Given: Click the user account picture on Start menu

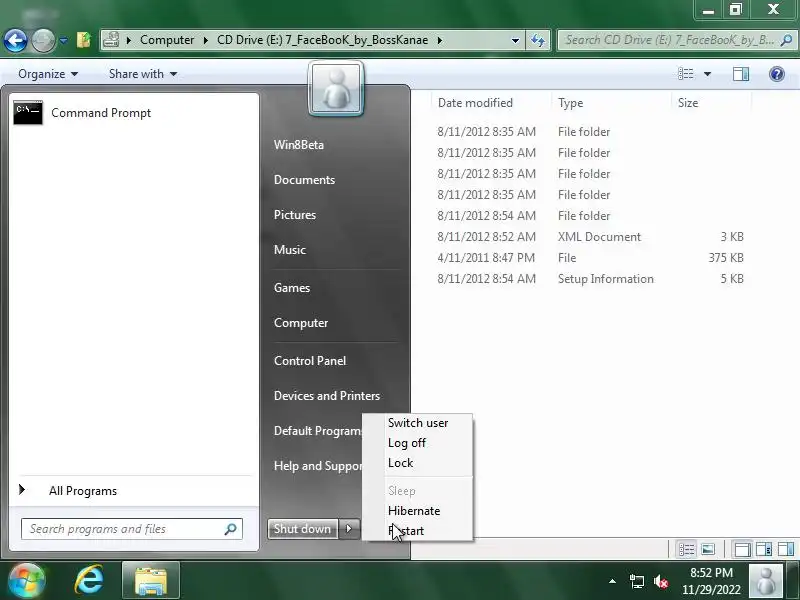Looking at the screenshot, I should 336,89.
